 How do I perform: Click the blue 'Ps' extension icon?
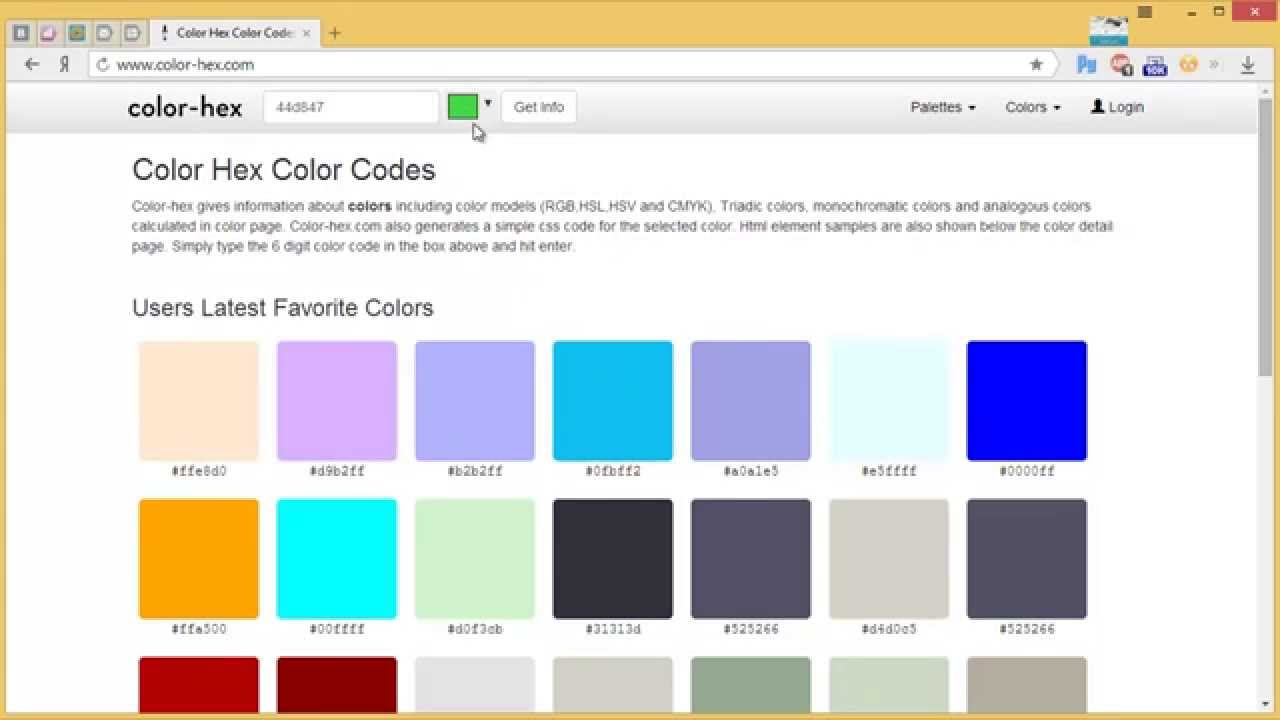tap(1087, 64)
